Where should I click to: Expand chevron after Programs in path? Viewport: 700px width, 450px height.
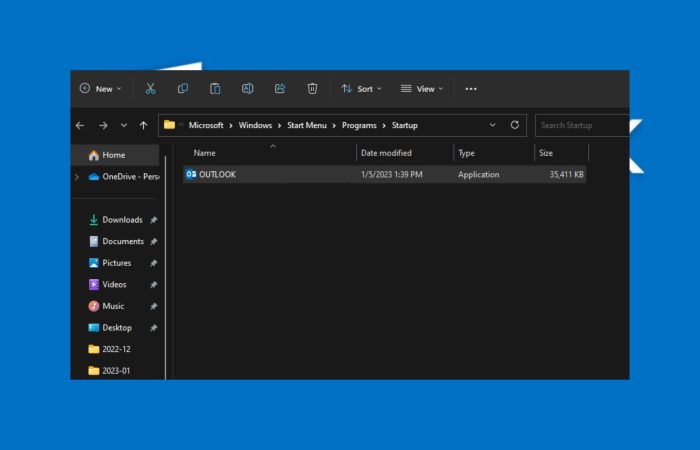(x=384, y=125)
